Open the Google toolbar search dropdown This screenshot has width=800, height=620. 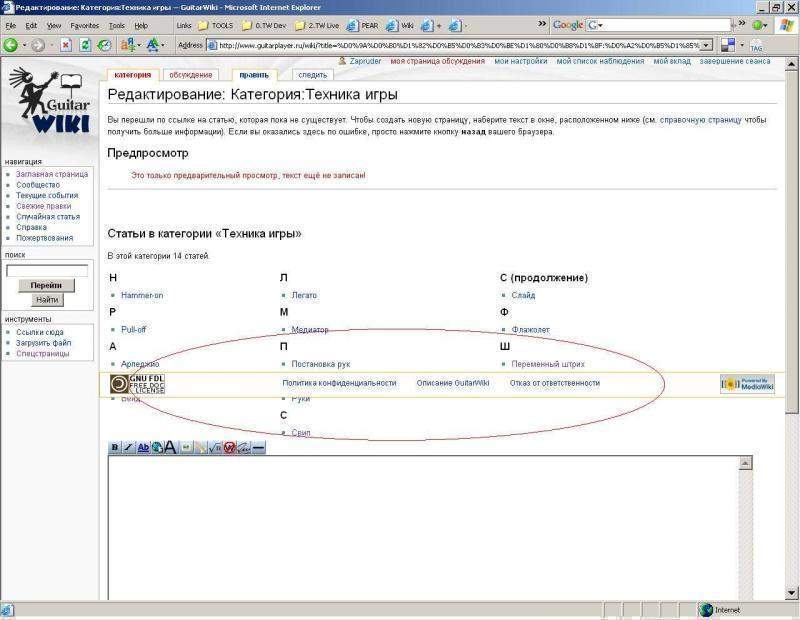pyautogui.click(x=601, y=25)
